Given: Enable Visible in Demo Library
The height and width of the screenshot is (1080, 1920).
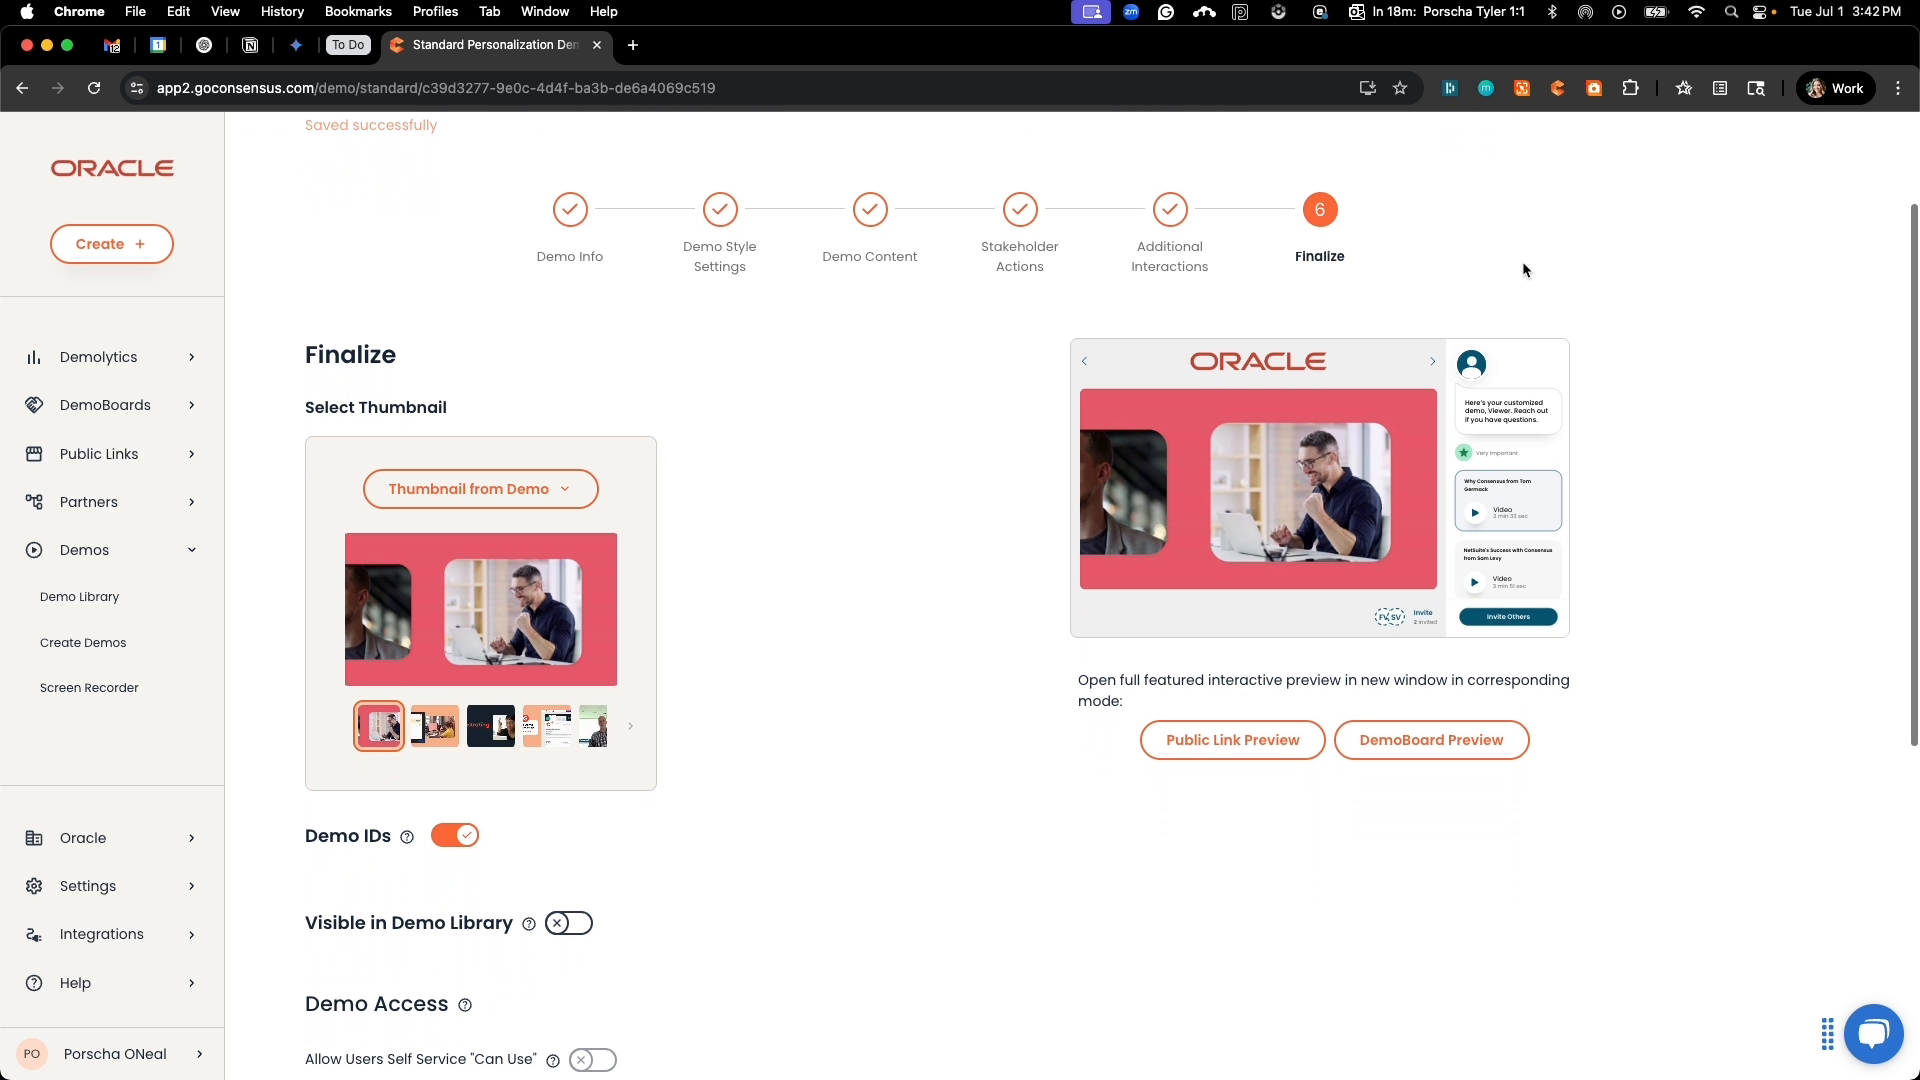Looking at the screenshot, I should 568,922.
